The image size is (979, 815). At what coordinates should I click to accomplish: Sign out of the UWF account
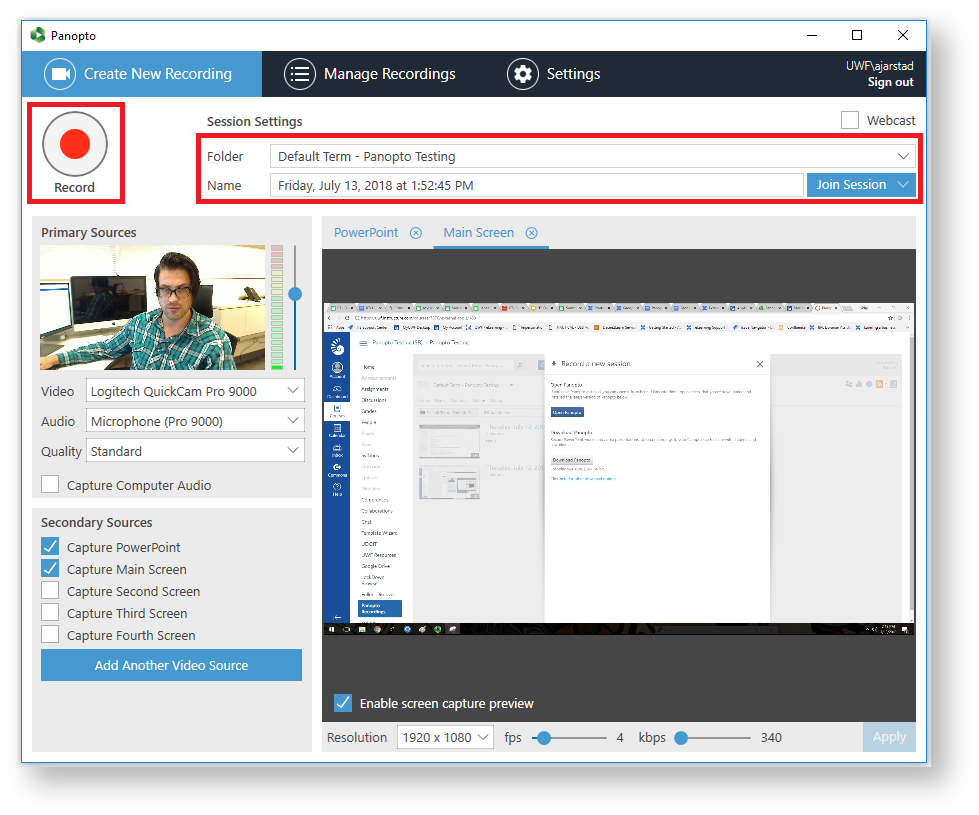tap(890, 82)
